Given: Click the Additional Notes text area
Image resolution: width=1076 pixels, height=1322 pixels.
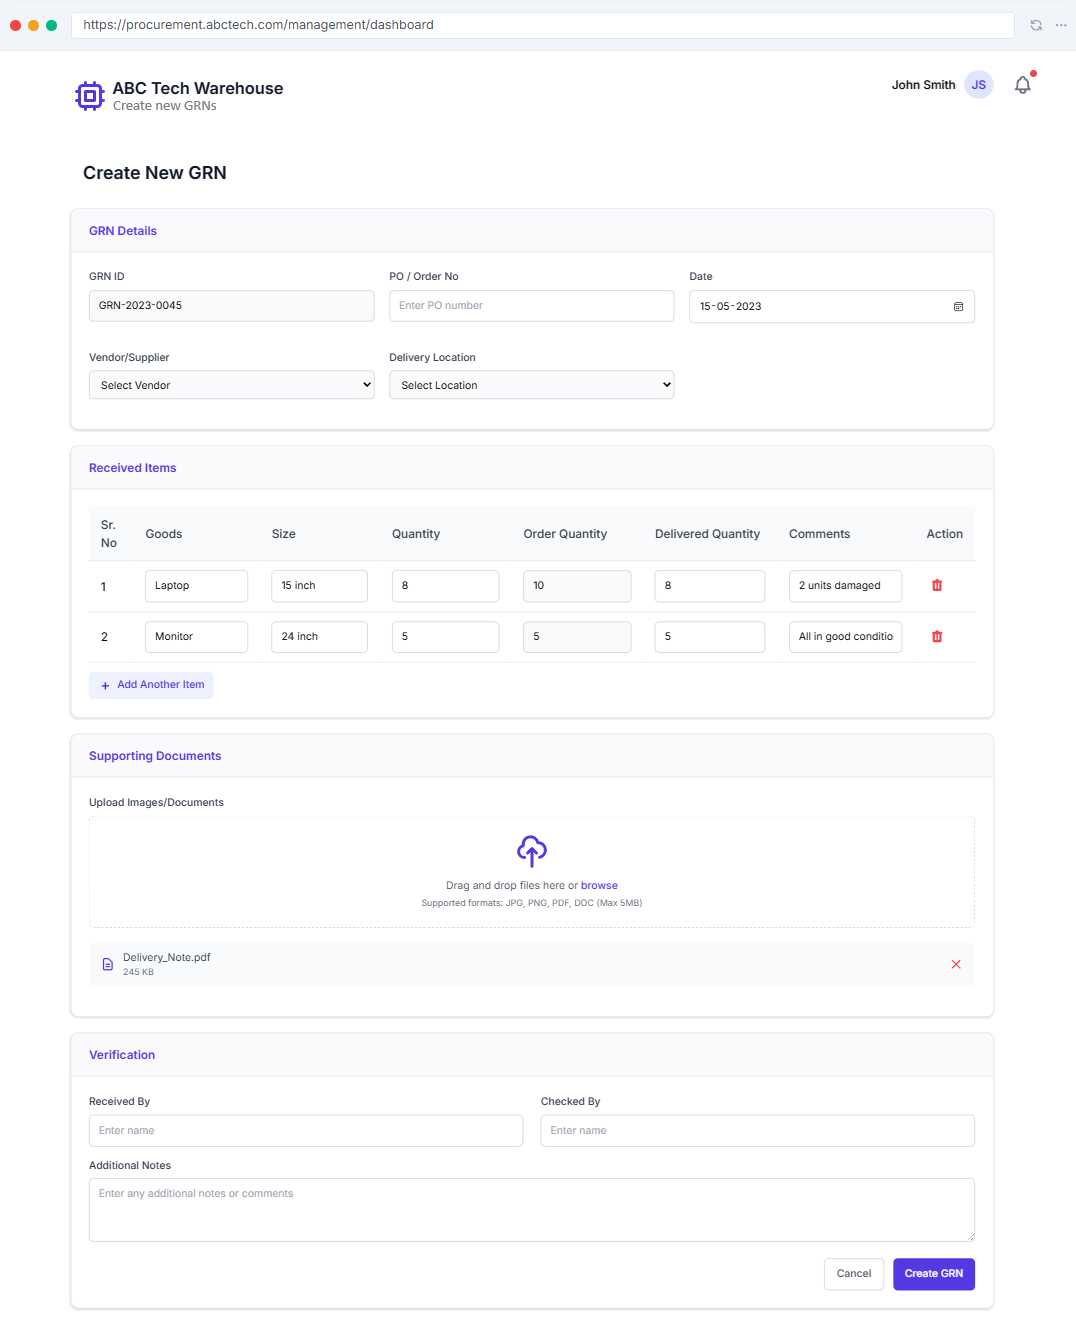Looking at the screenshot, I should [x=532, y=1210].
